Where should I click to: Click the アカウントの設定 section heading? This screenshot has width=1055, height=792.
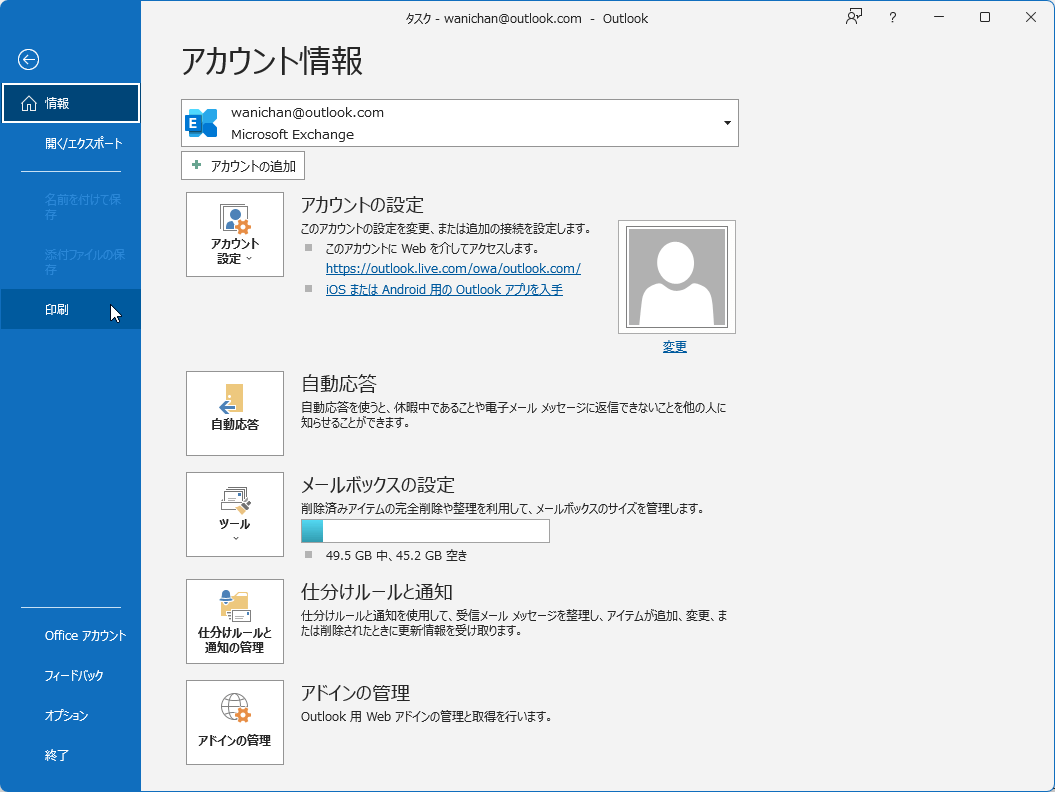(x=362, y=205)
